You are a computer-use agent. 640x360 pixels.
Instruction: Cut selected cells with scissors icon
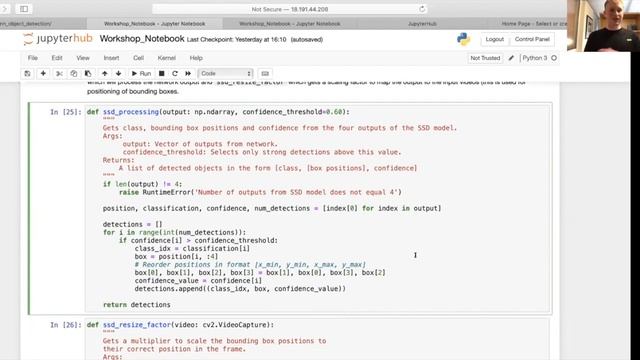(59, 73)
